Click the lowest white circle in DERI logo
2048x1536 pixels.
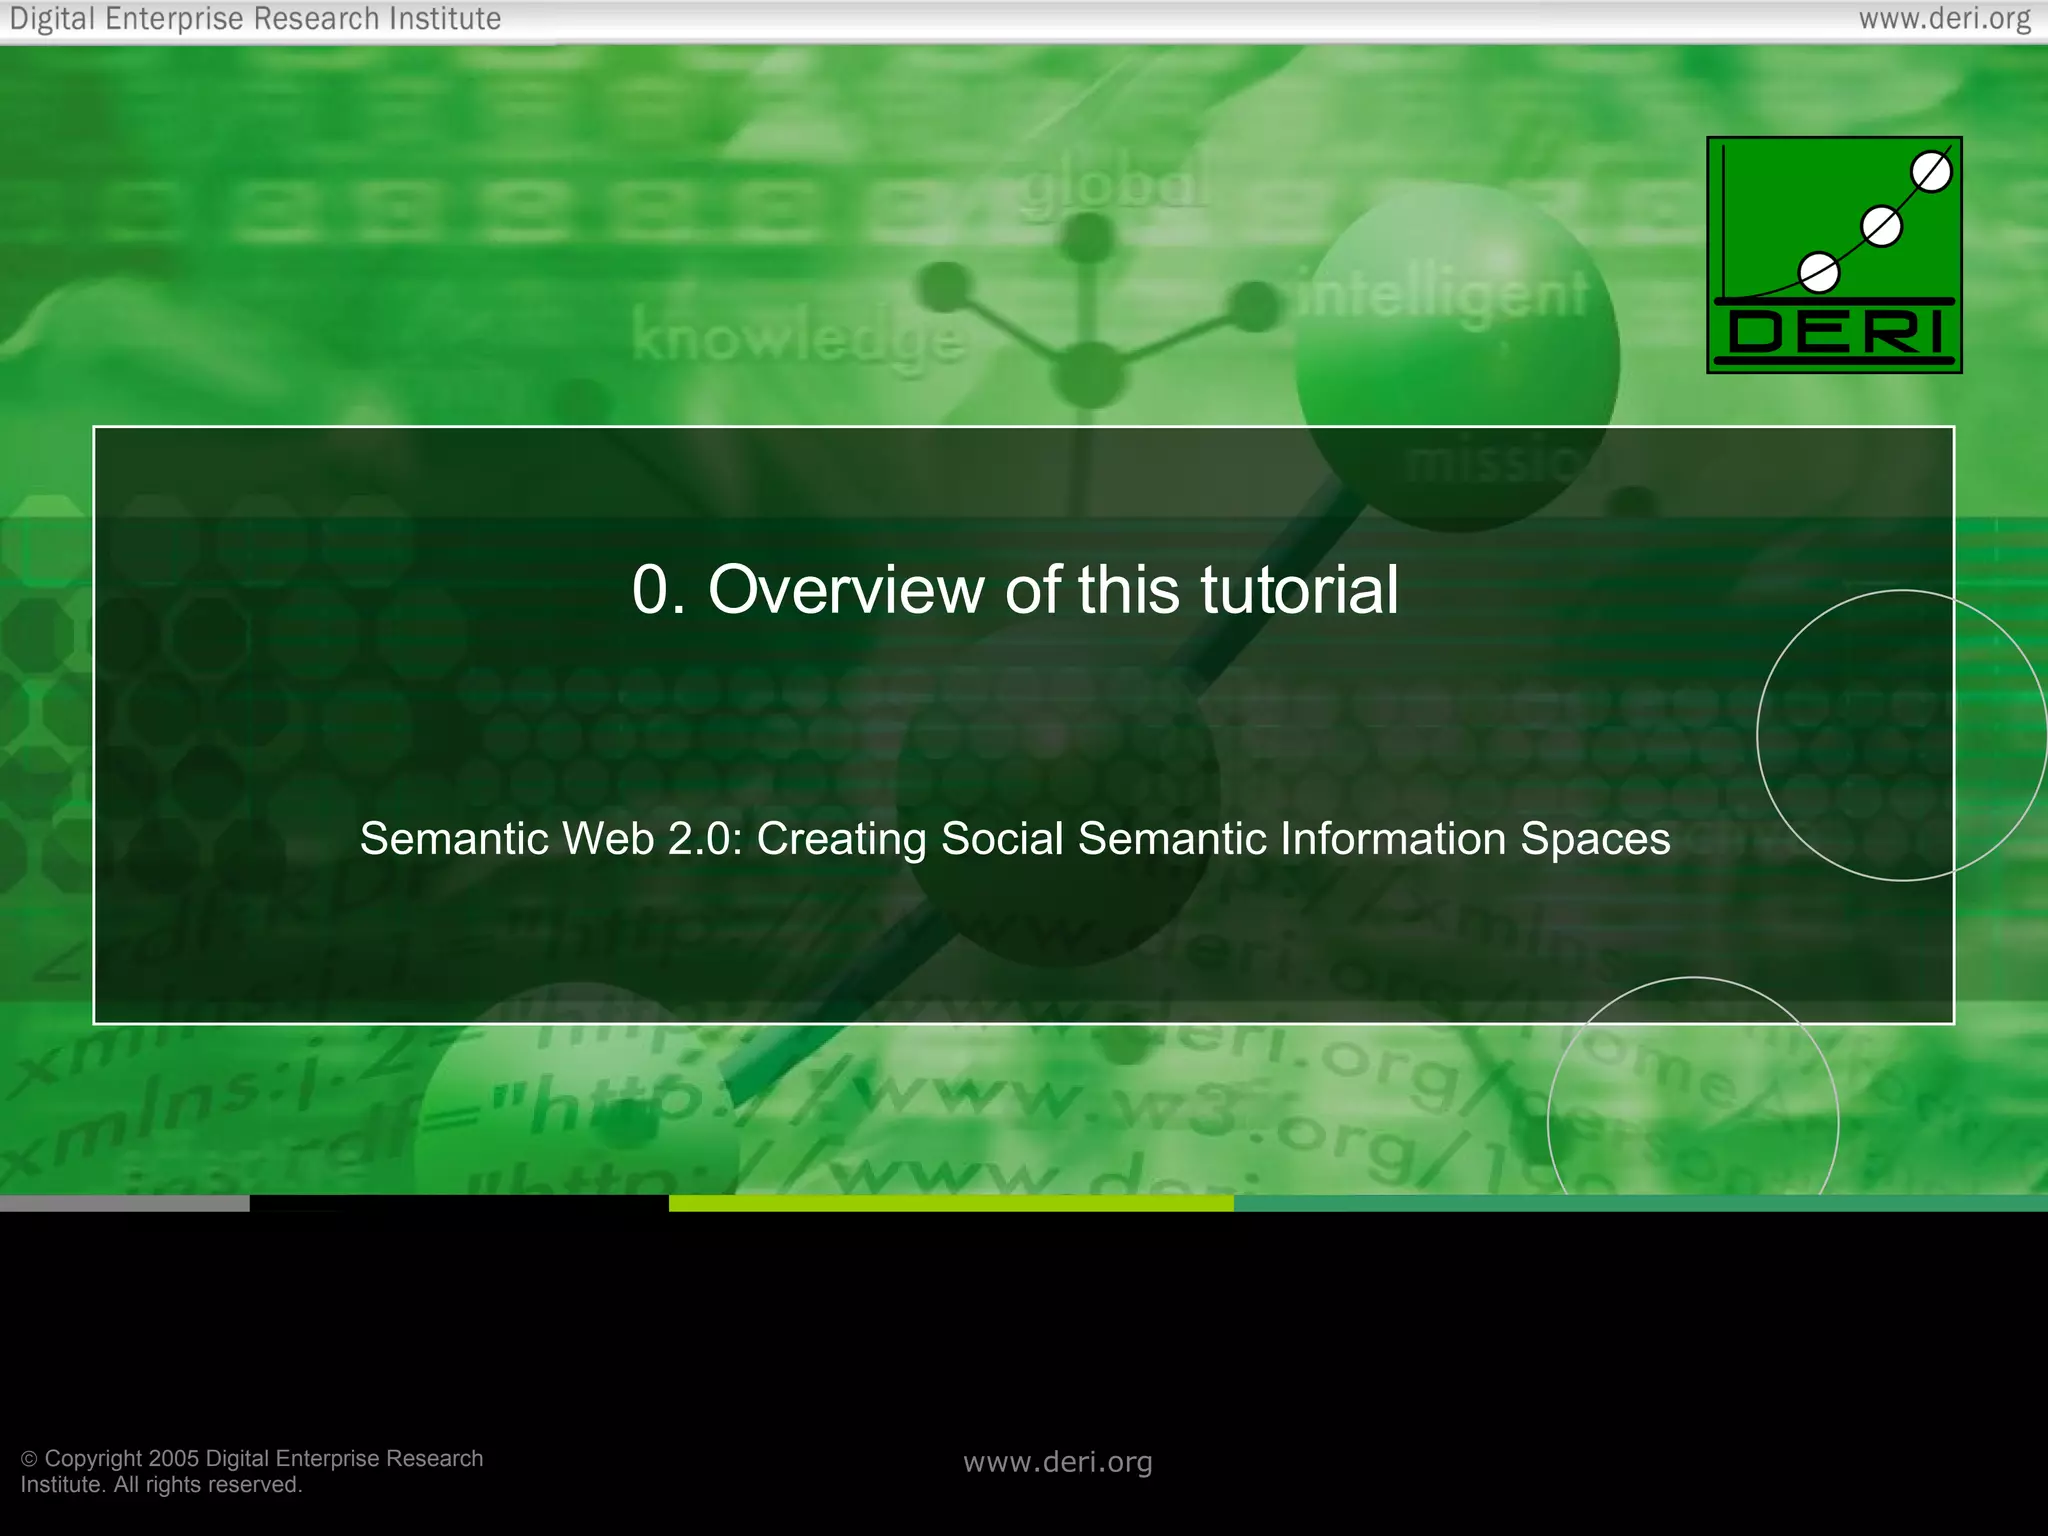1819,272
